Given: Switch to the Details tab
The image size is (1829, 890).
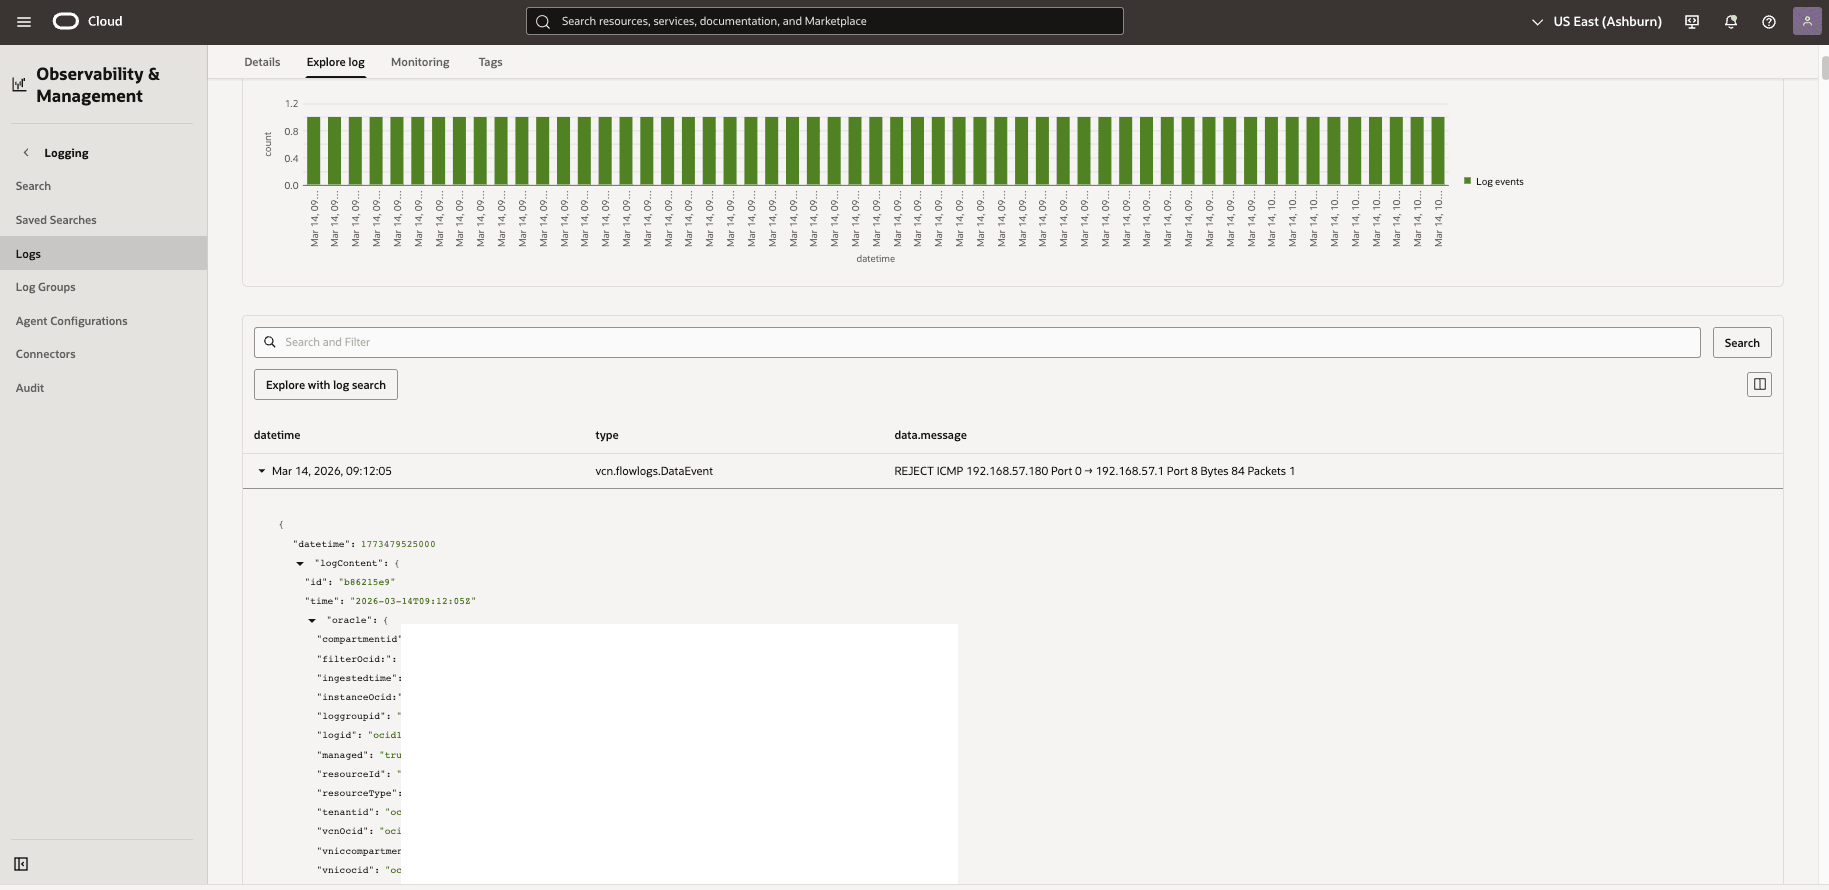Looking at the screenshot, I should (262, 62).
